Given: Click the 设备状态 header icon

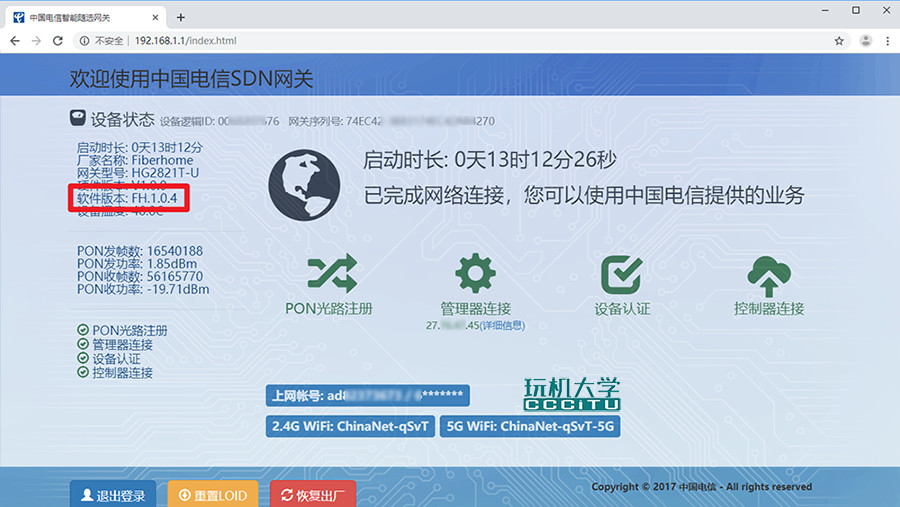Looking at the screenshot, I should tap(77, 118).
